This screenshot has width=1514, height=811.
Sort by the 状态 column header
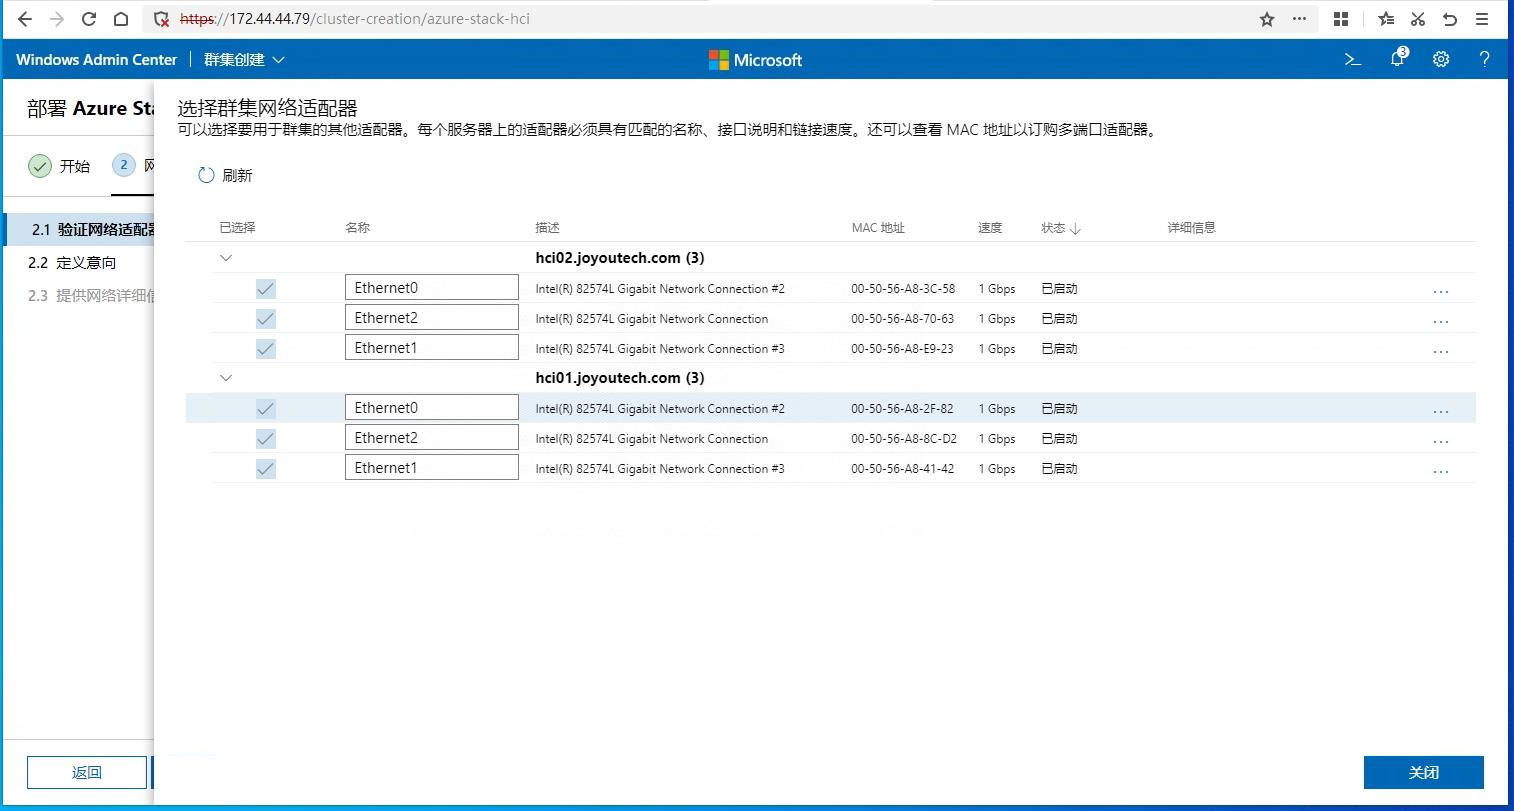1060,228
